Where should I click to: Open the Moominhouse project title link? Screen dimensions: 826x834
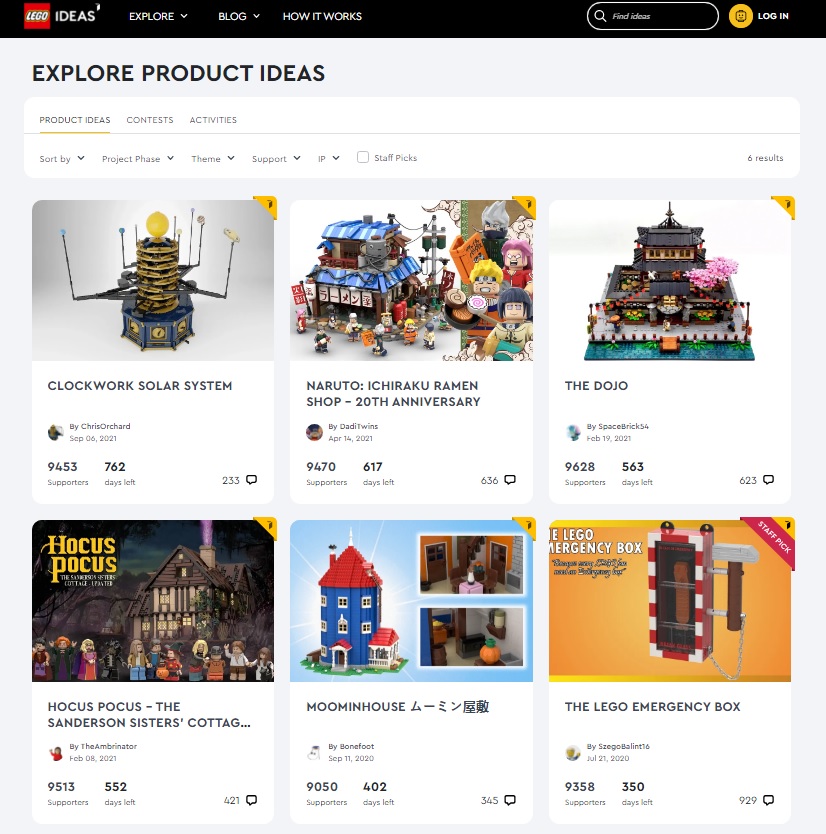(398, 706)
